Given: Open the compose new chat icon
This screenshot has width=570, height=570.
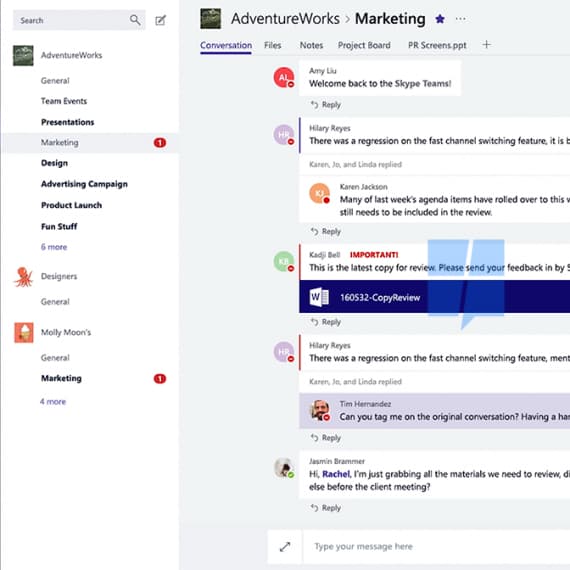Looking at the screenshot, I should [160, 20].
